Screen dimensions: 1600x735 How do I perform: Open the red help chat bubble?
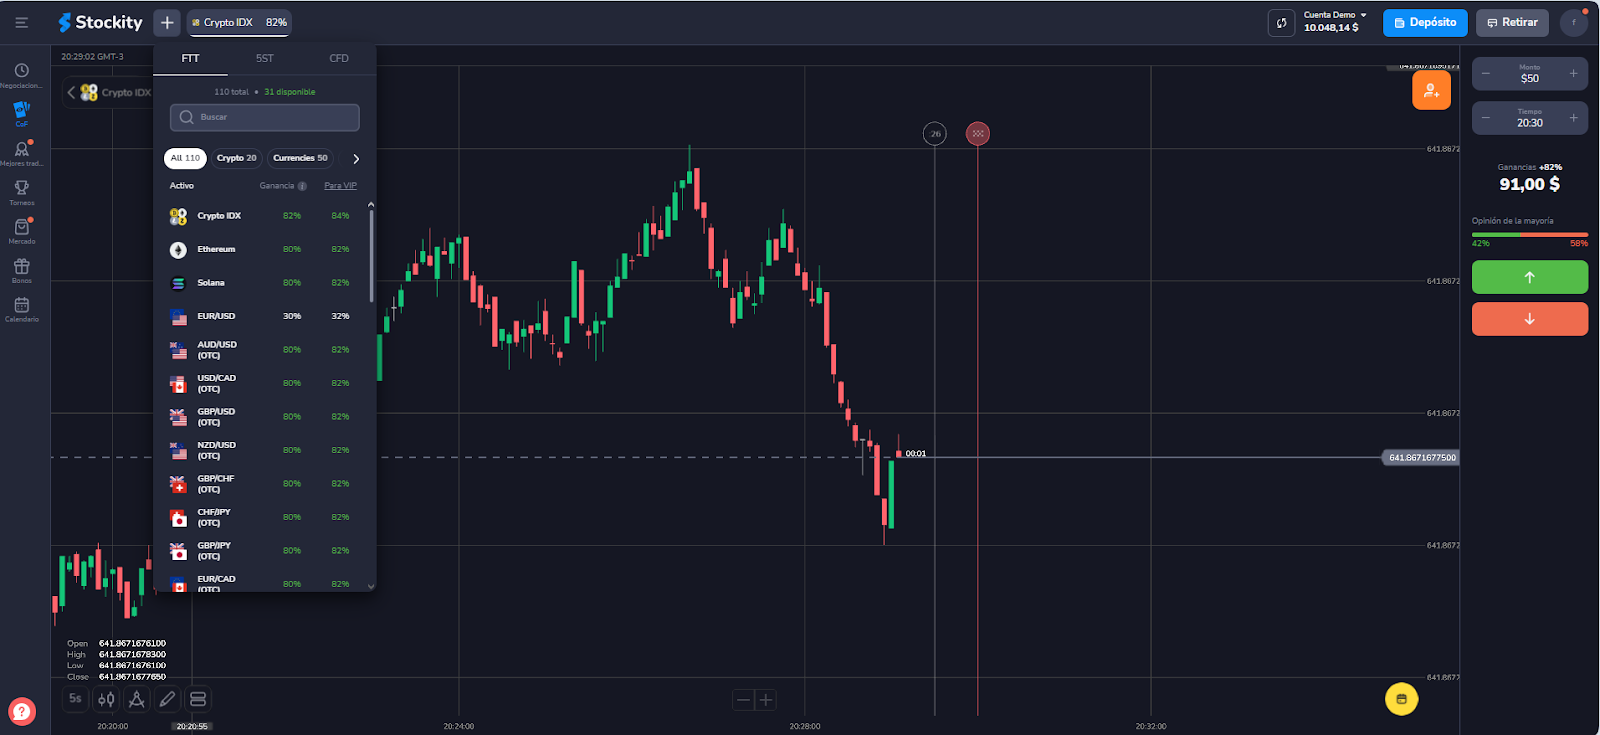pos(22,711)
